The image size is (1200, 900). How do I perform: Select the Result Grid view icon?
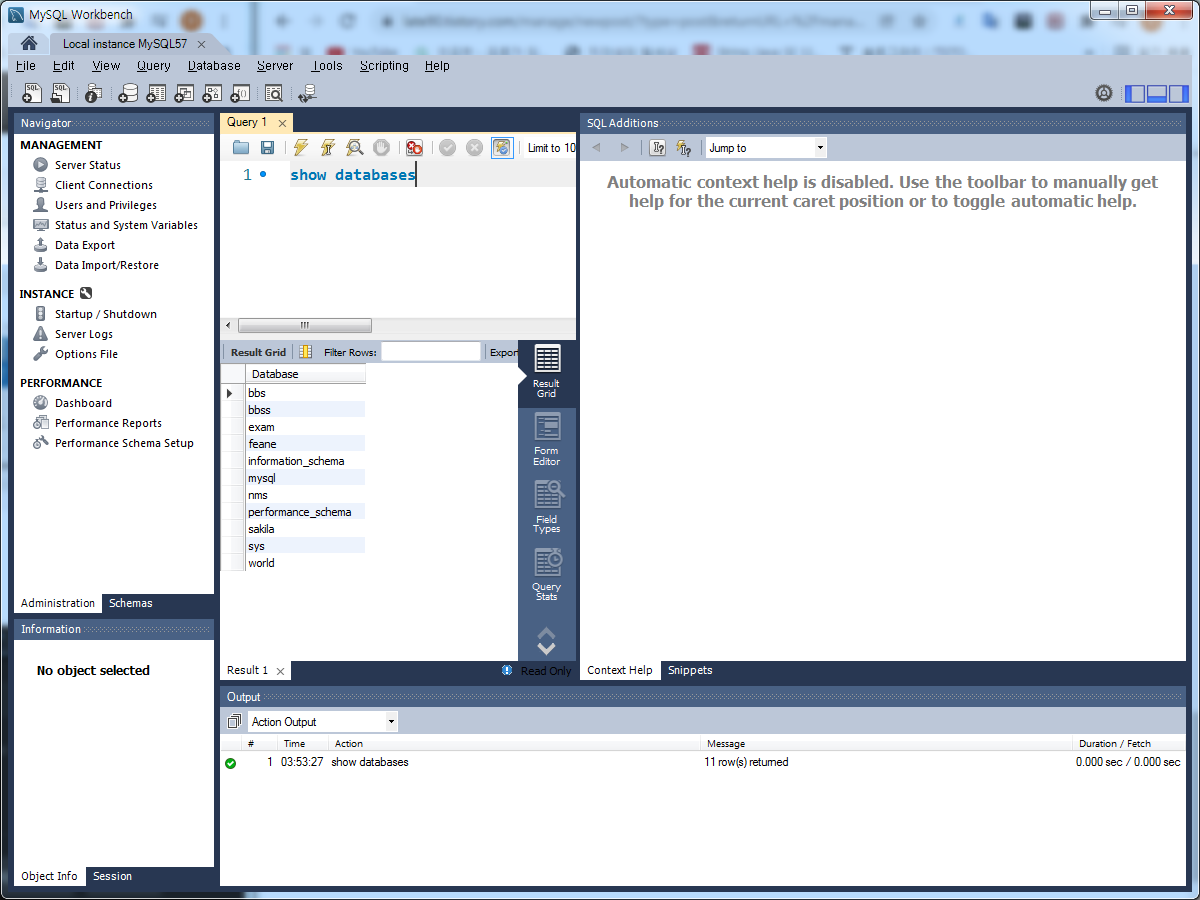pyautogui.click(x=547, y=372)
